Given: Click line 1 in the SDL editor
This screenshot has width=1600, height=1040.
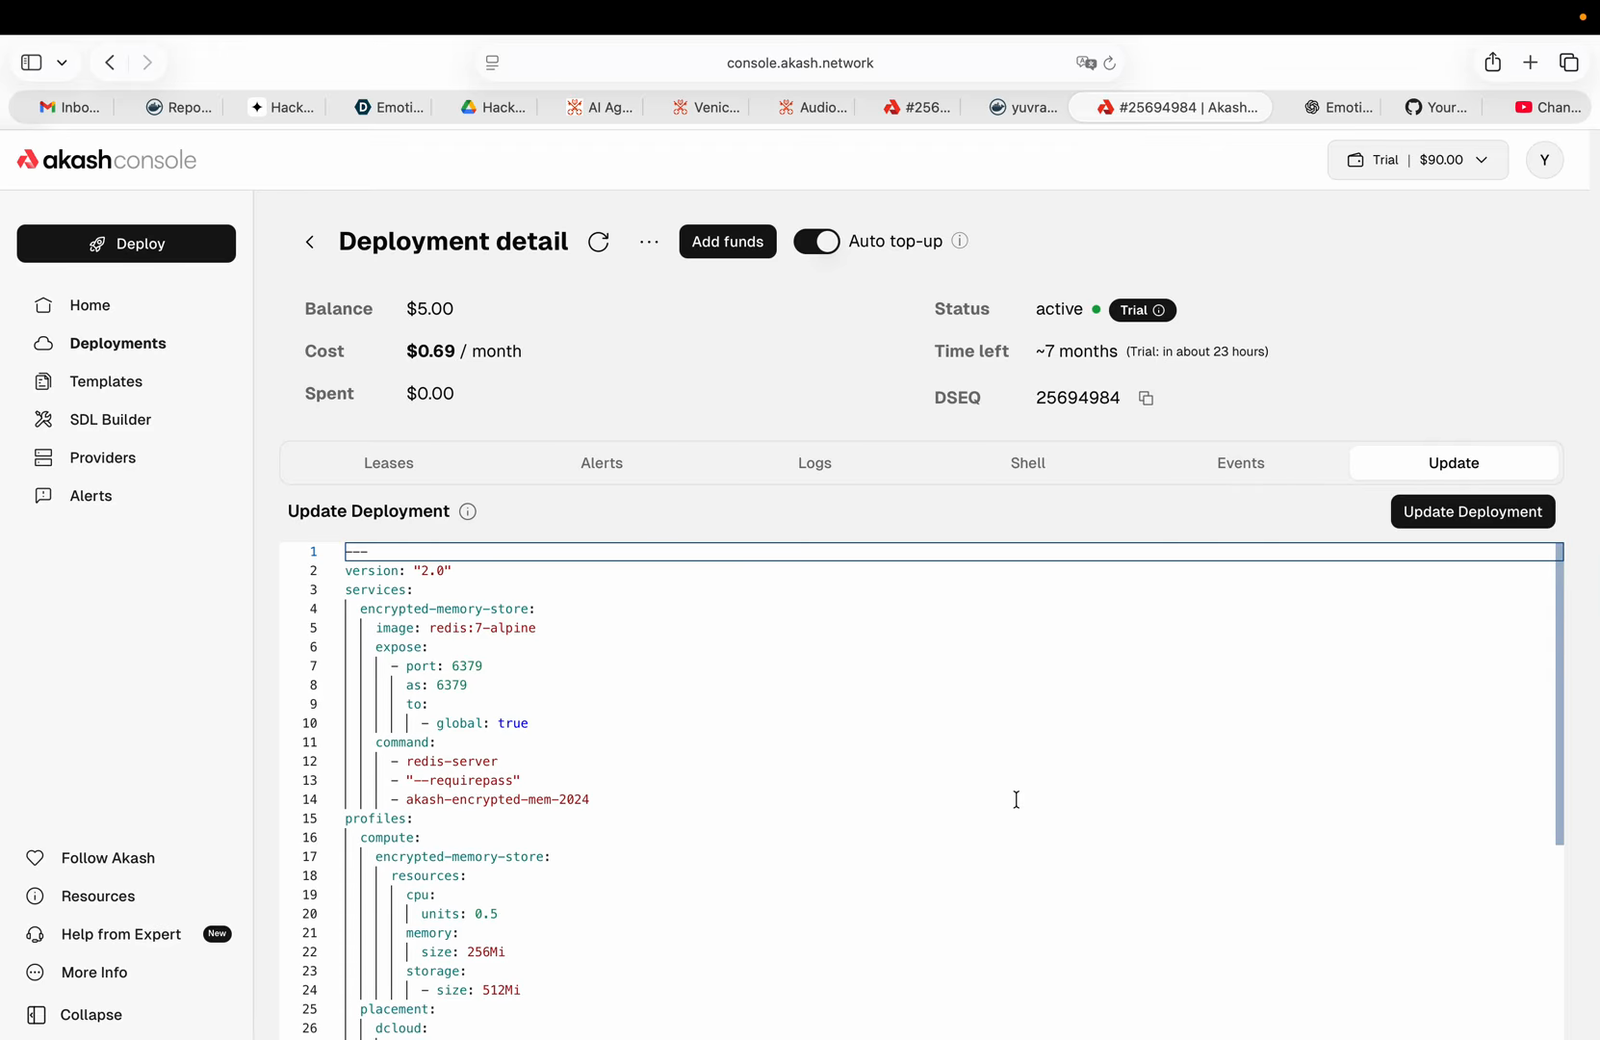Looking at the screenshot, I should tap(952, 552).
